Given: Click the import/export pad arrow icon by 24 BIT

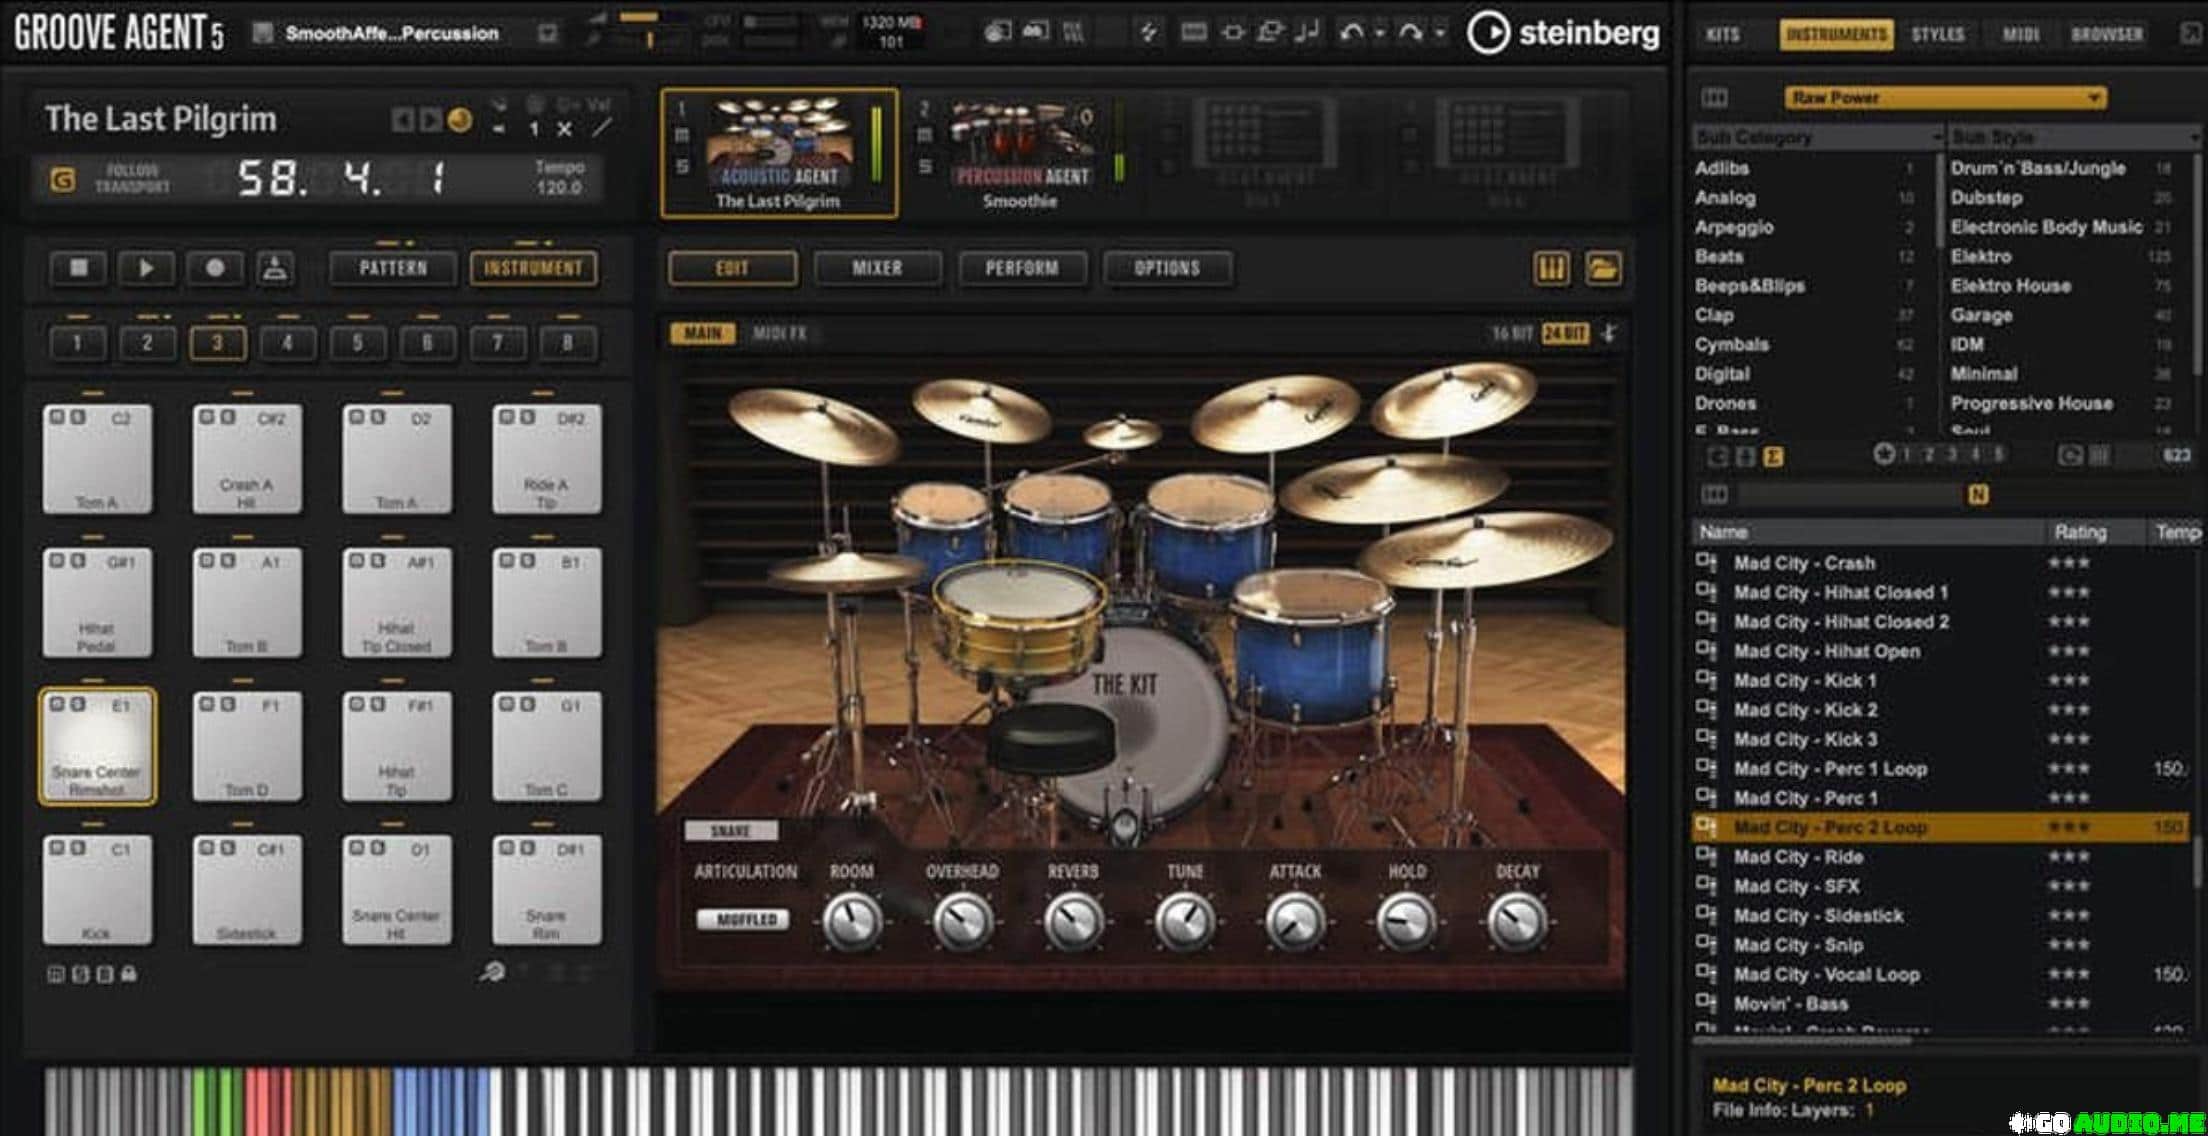Looking at the screenshot, I should tap(1610, 333).
